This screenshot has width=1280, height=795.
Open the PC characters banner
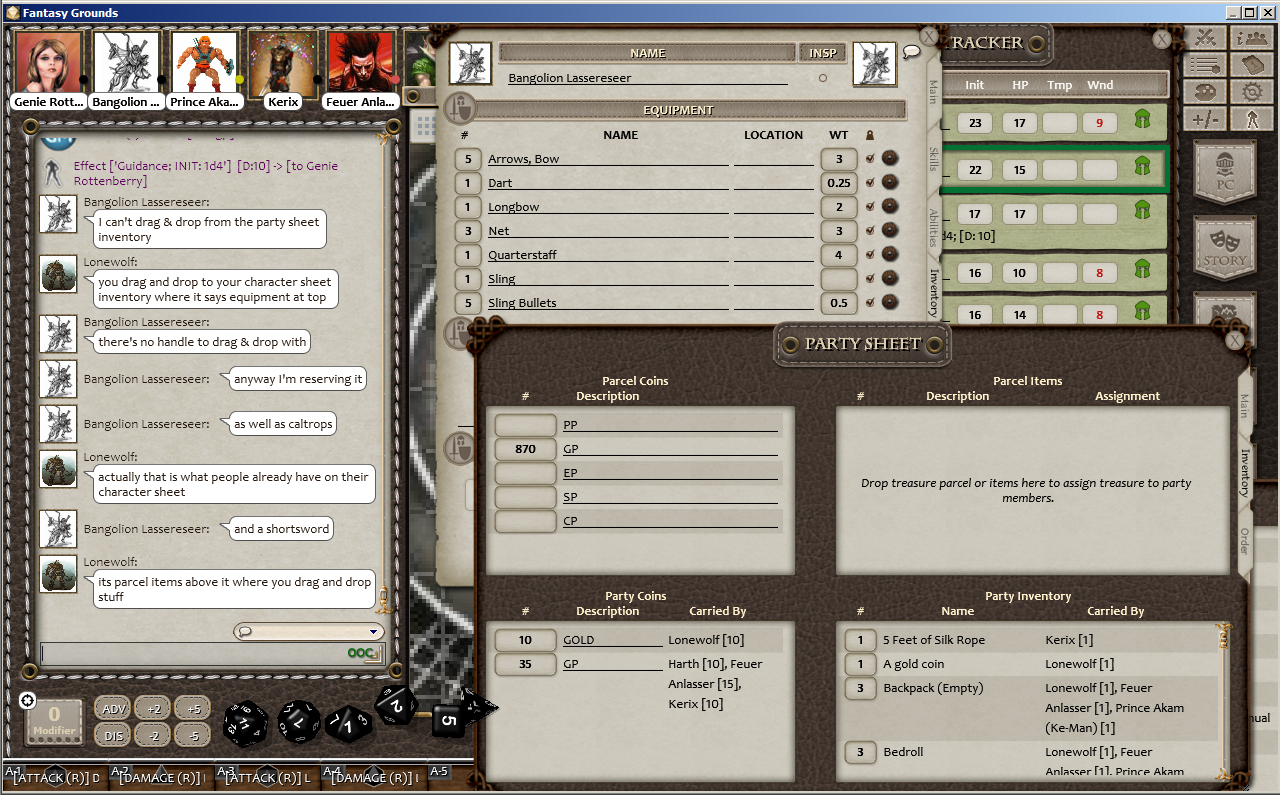point(1225,173)
